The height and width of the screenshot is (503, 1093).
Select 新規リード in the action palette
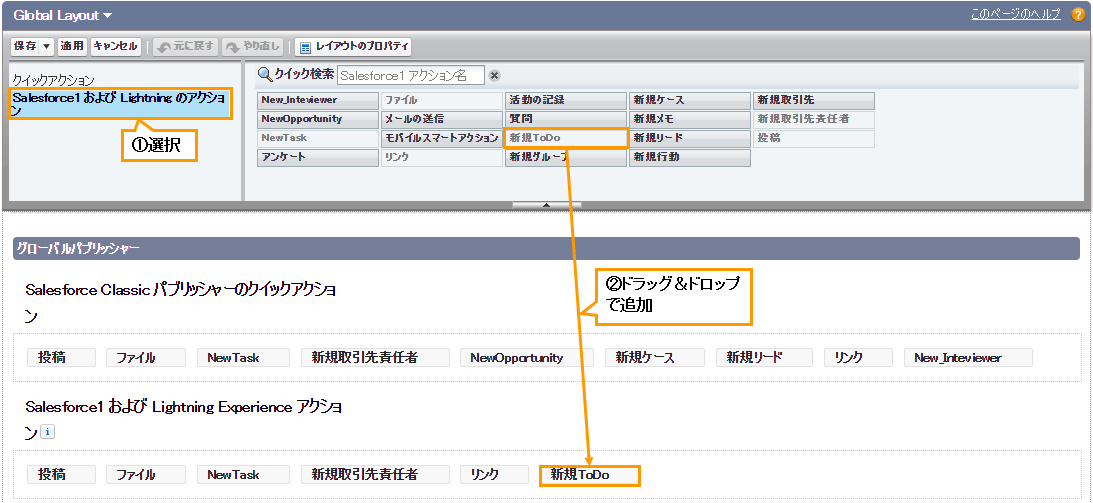coord(689,138)
